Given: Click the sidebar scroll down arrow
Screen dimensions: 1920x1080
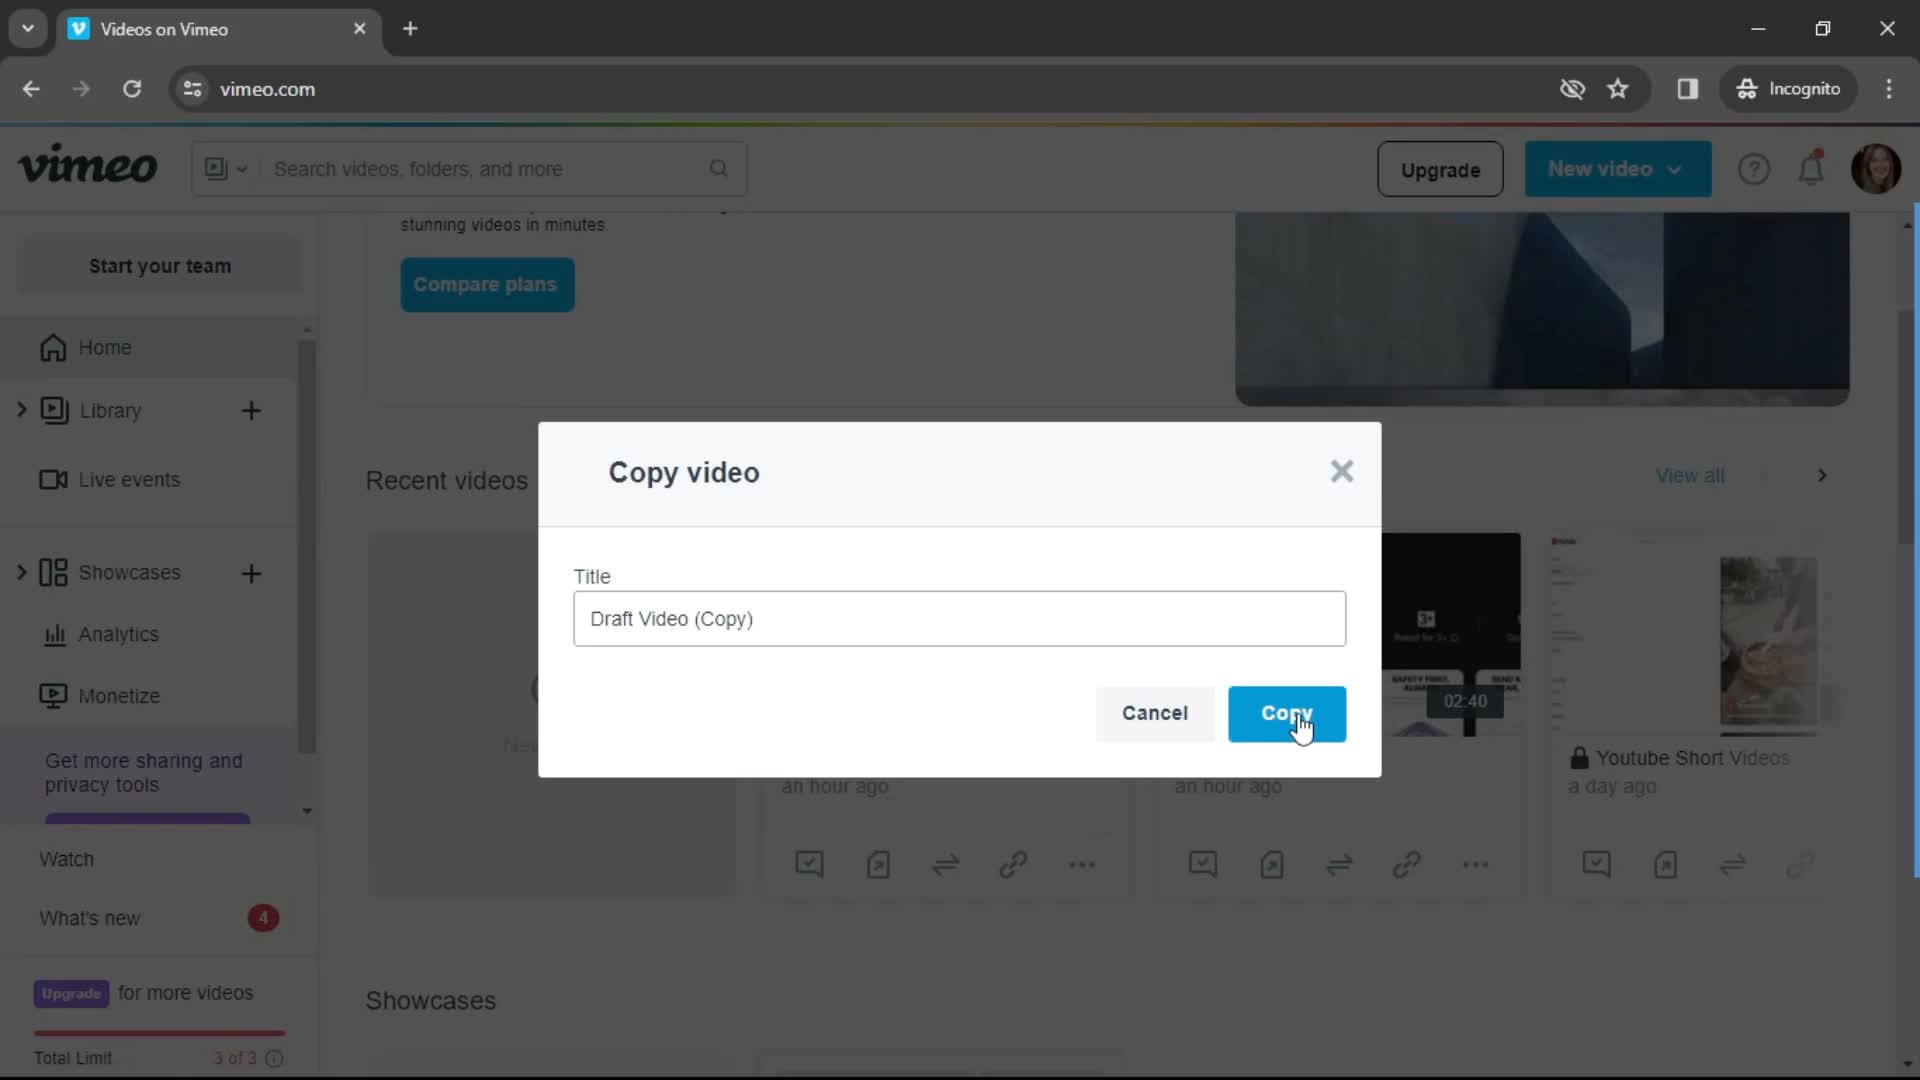Looking at the screenshot, I should coord(307,811).
